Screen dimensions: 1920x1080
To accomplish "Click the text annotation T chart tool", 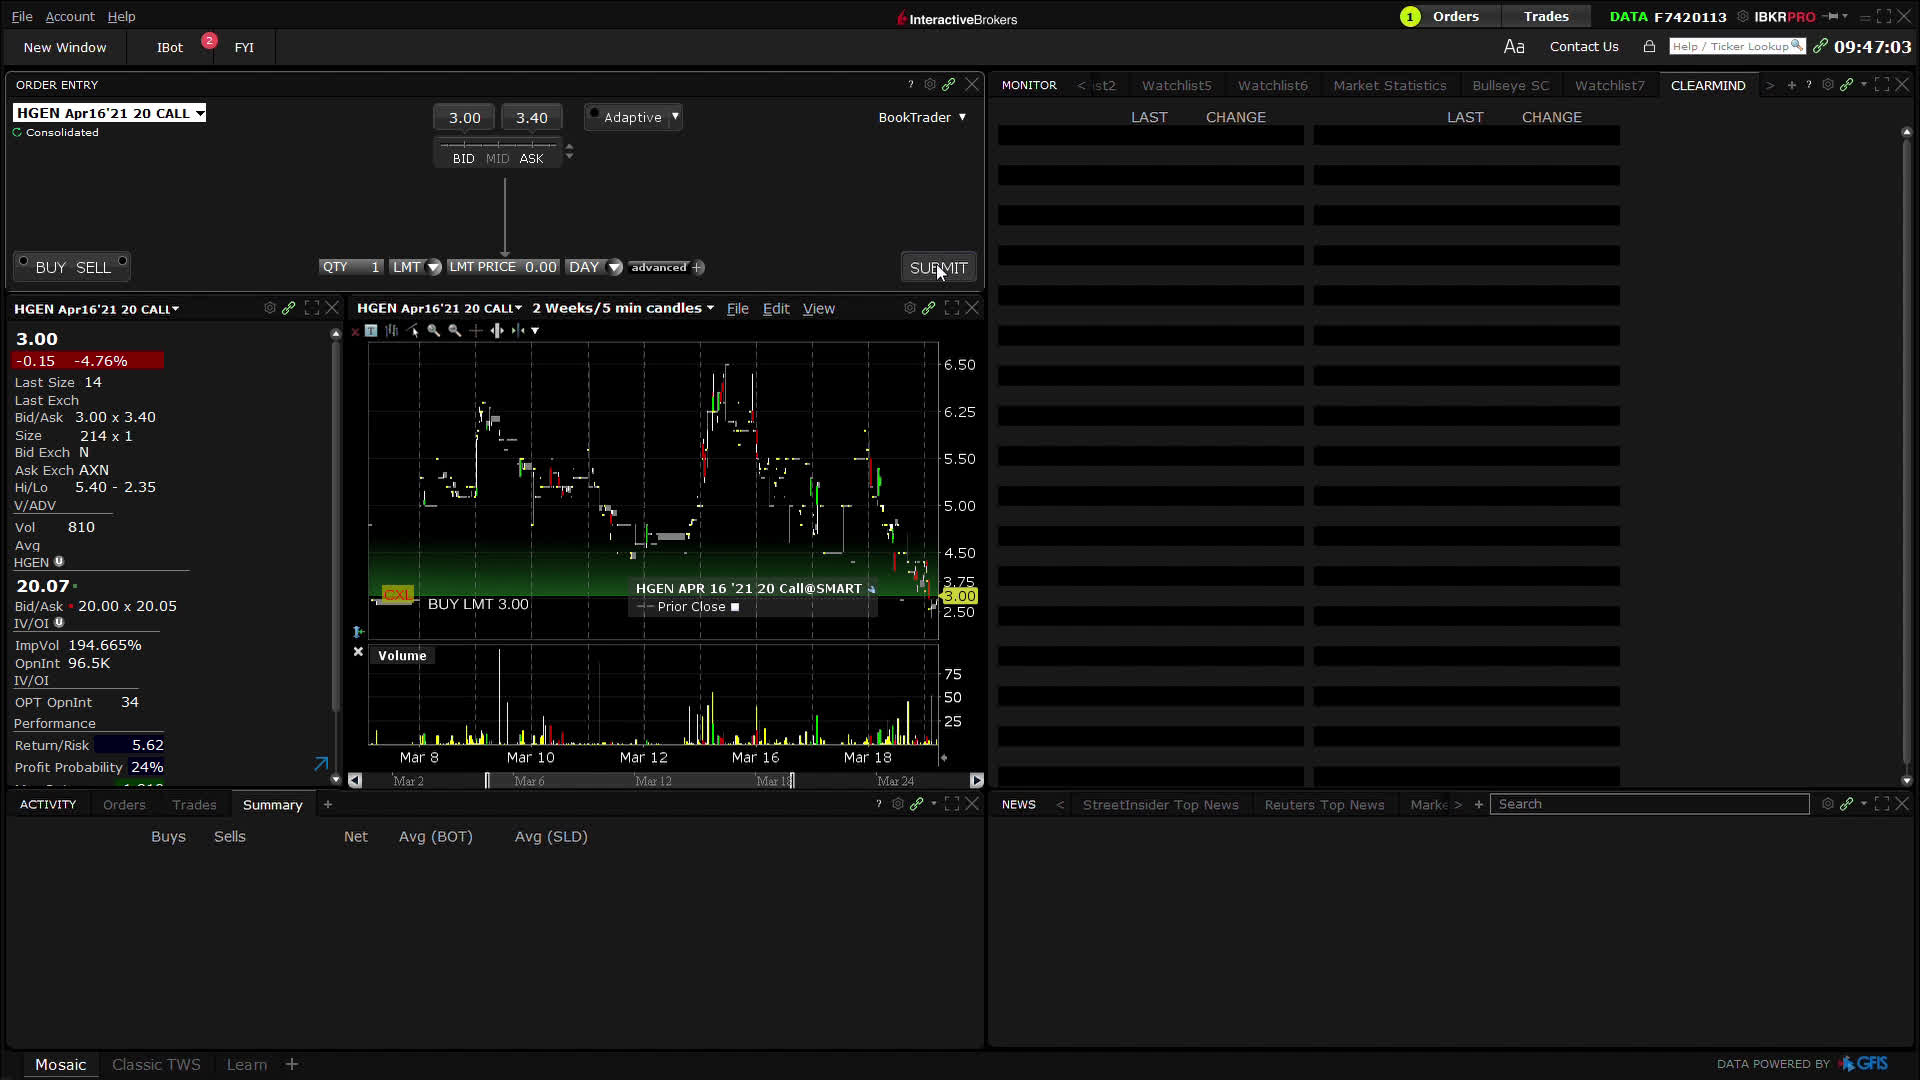I will coord(371,331).
